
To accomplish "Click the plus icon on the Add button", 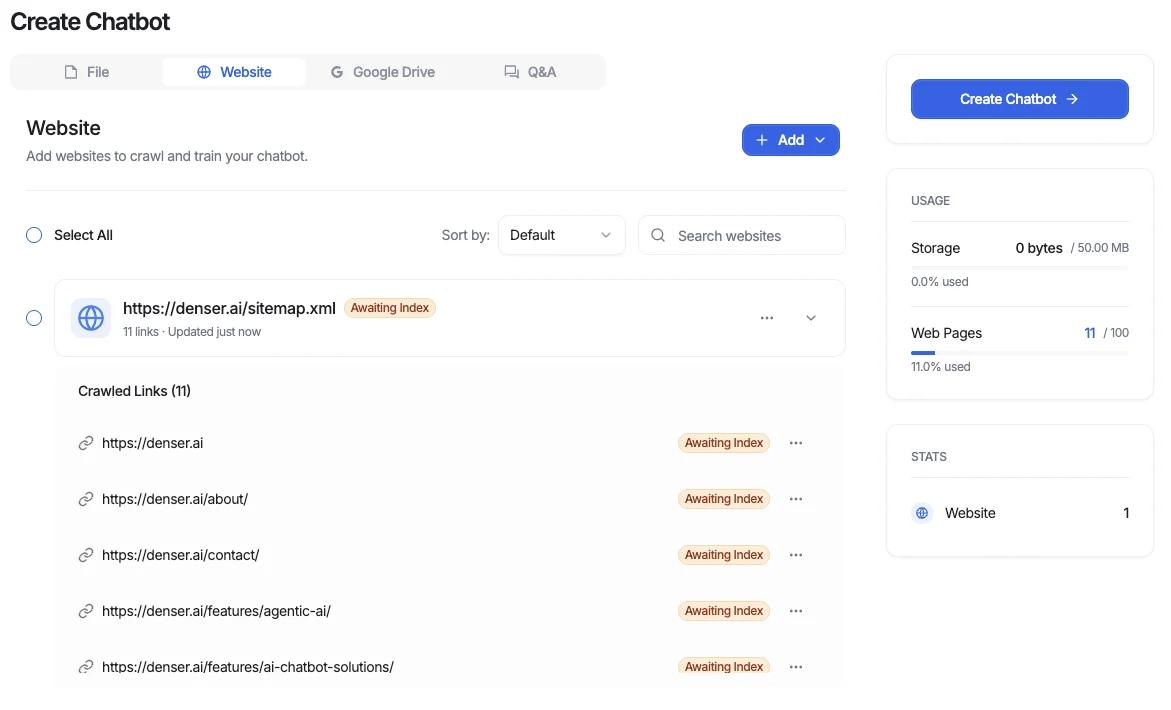I will point(761,140).
